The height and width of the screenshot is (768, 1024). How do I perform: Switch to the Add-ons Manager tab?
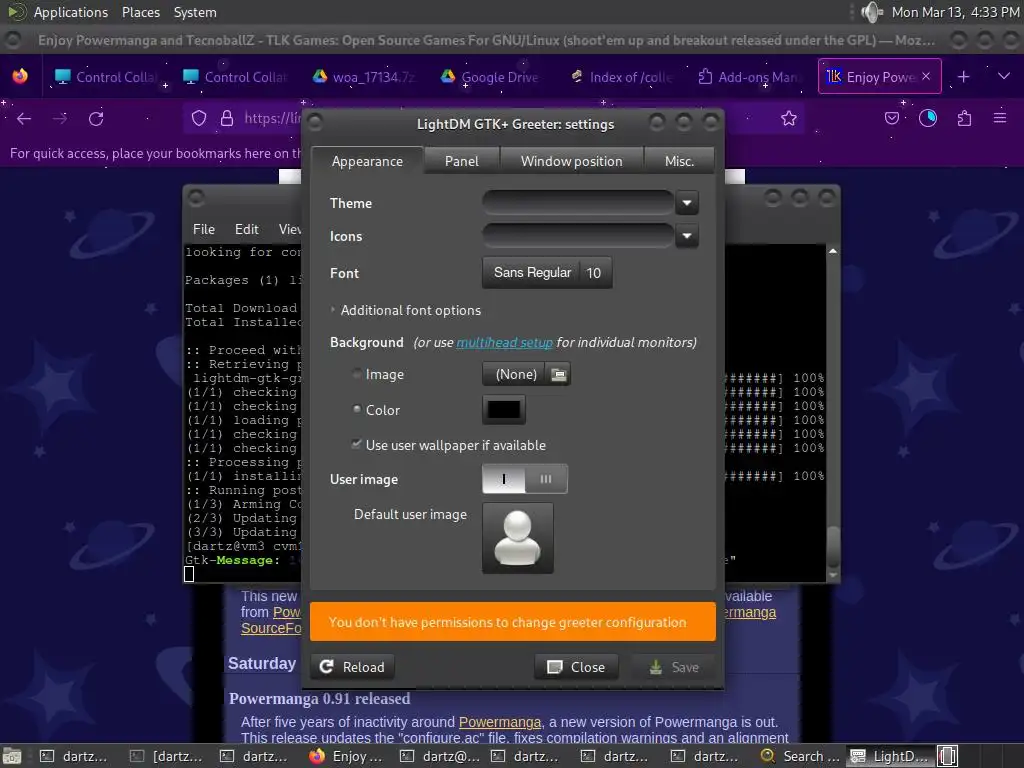coord(750,77)
